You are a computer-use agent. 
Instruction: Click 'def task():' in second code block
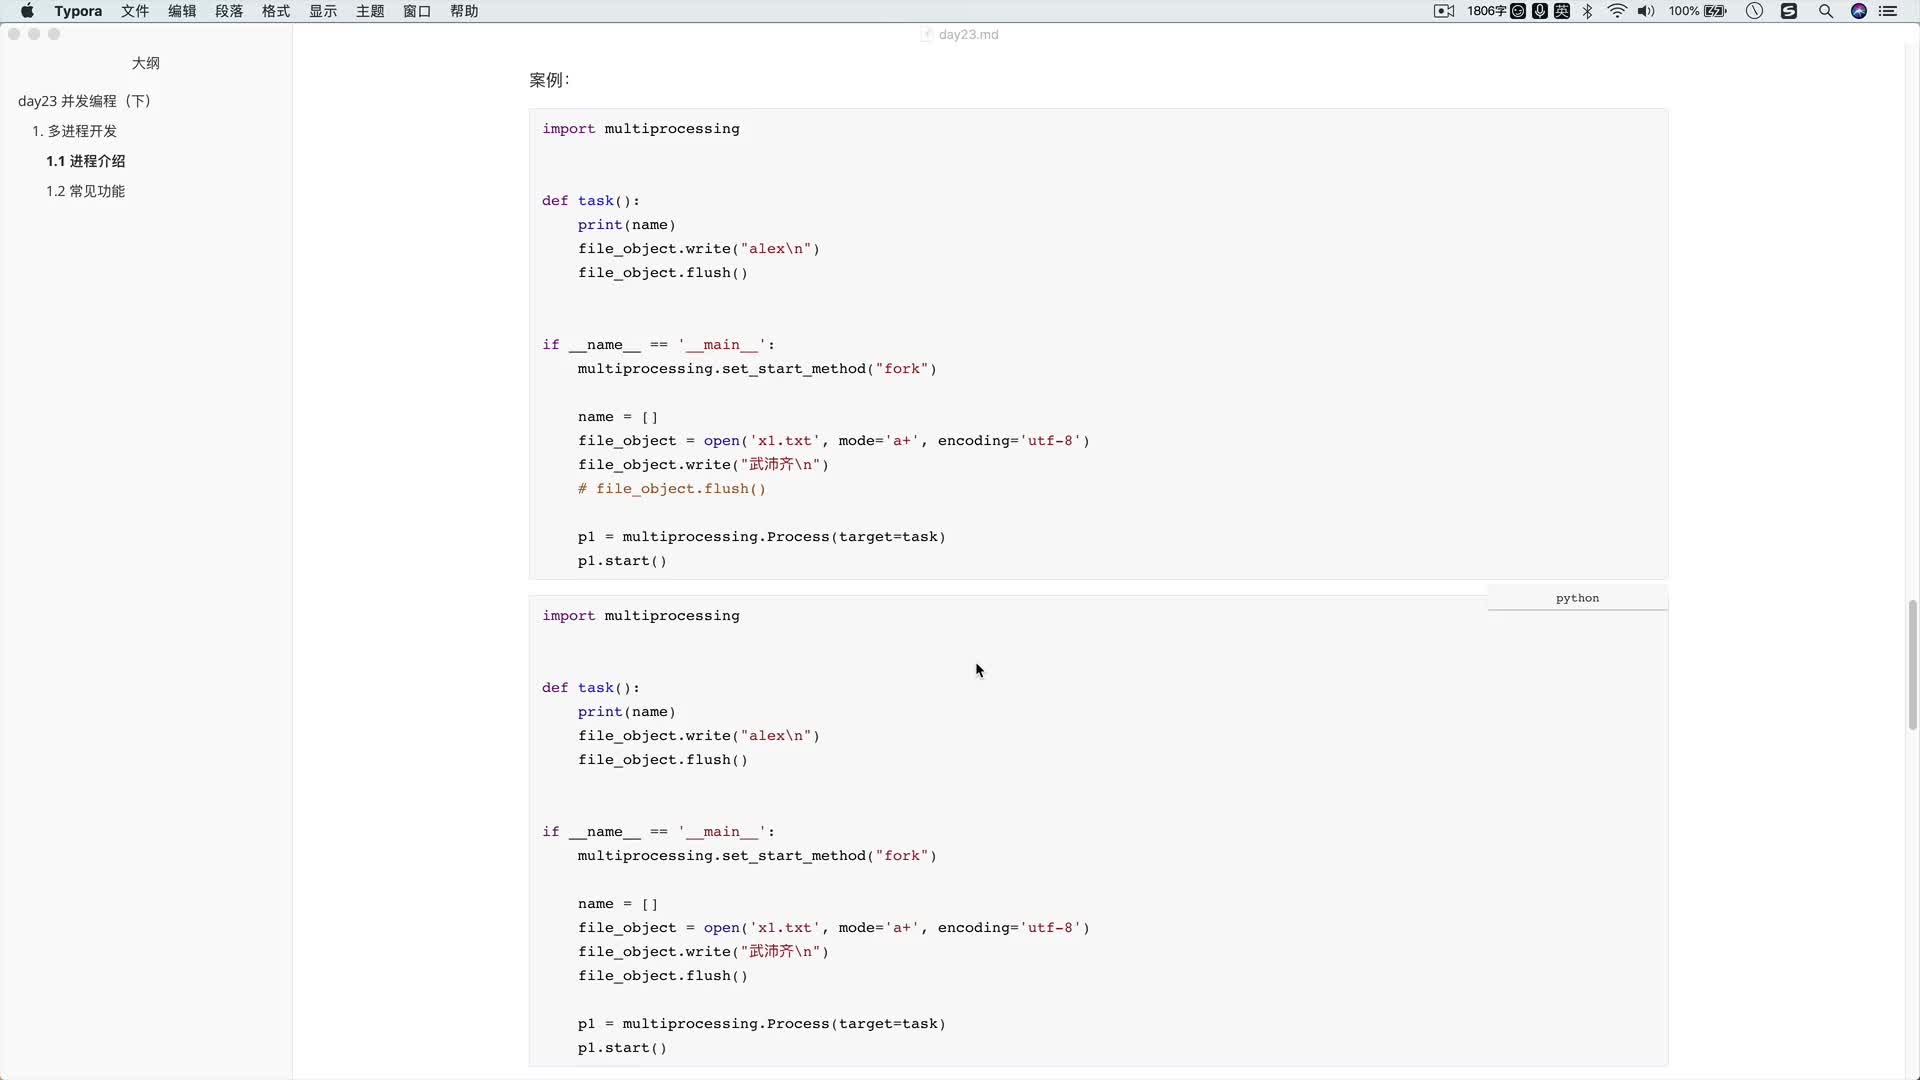(x=591, y=688)
